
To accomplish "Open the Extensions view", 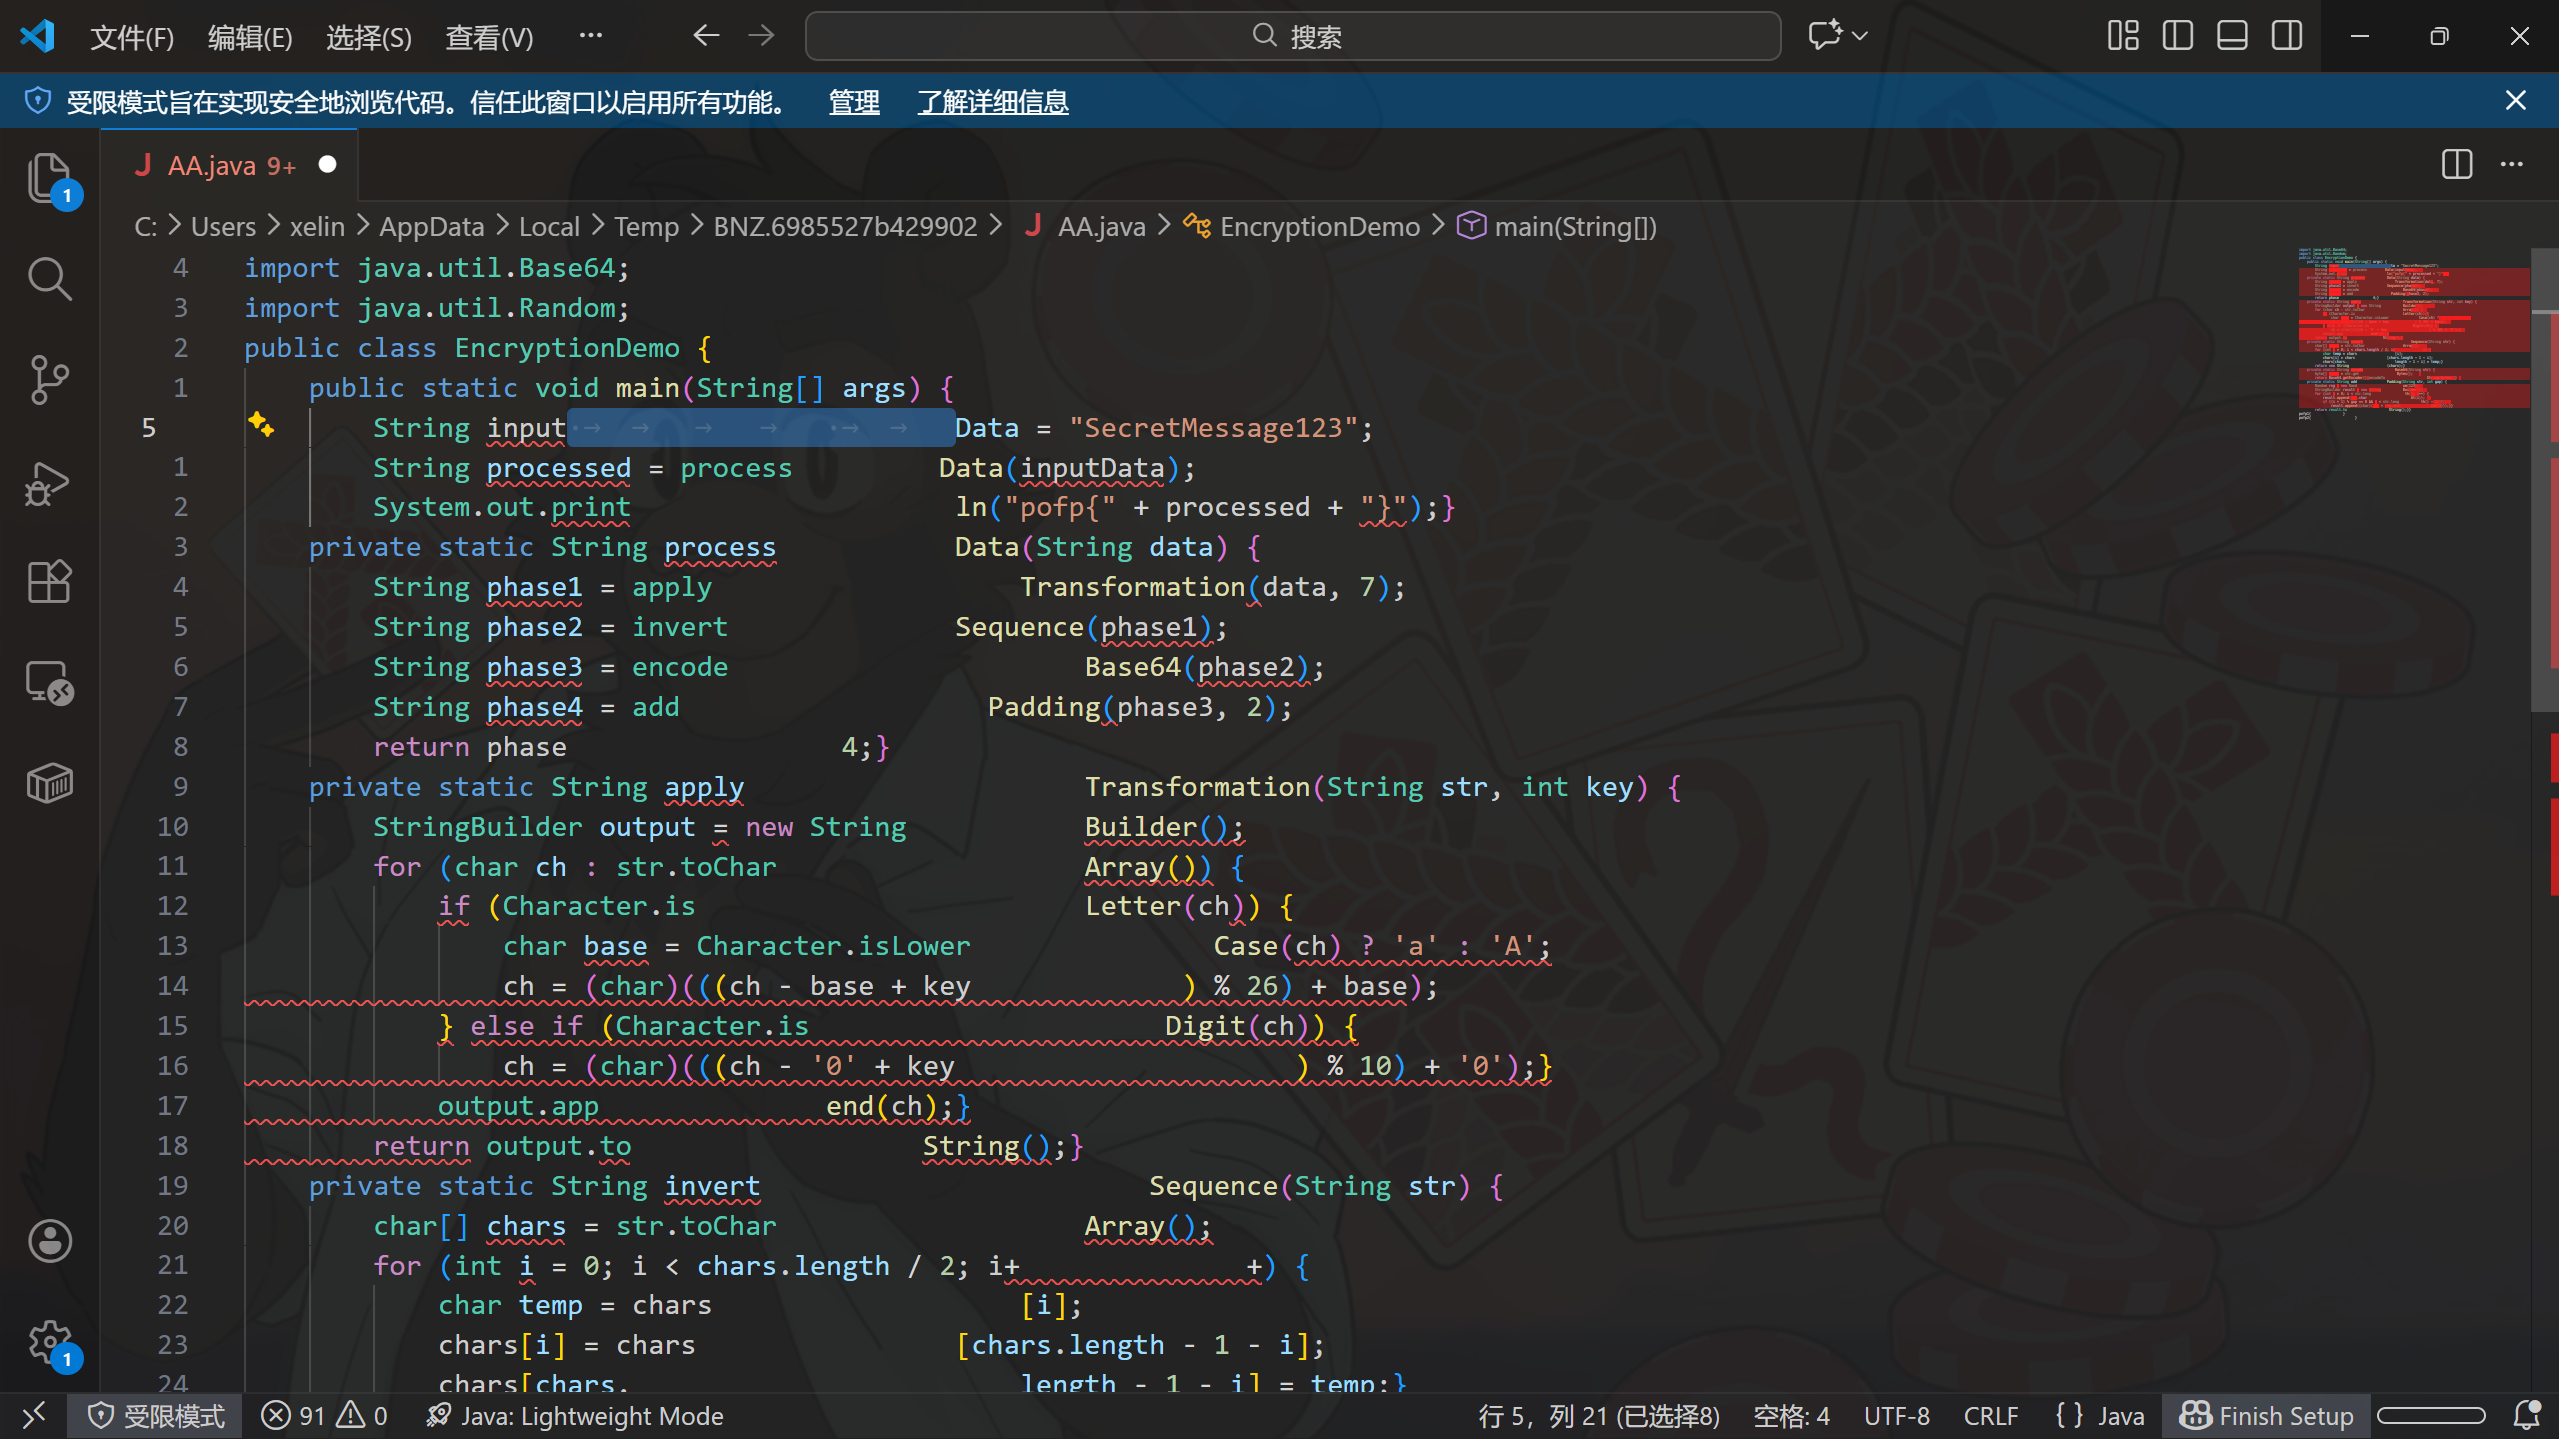I will 49,581.
